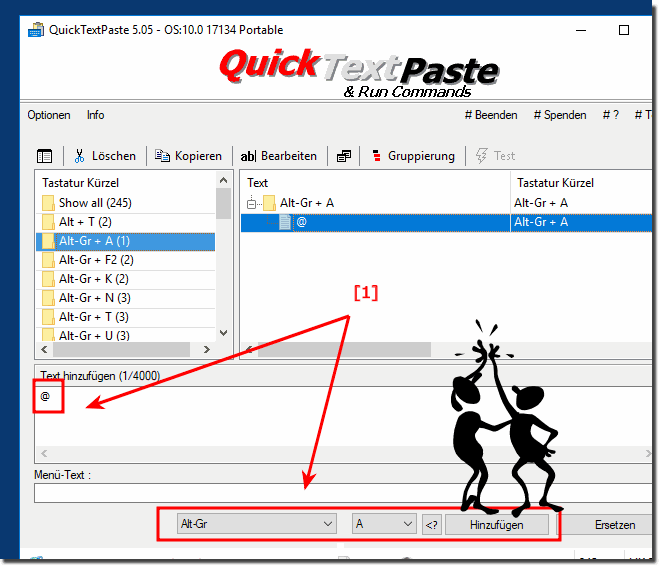Select Alt-Gr + K (2) folder
659x566 pixels.
tap(126, 279)
